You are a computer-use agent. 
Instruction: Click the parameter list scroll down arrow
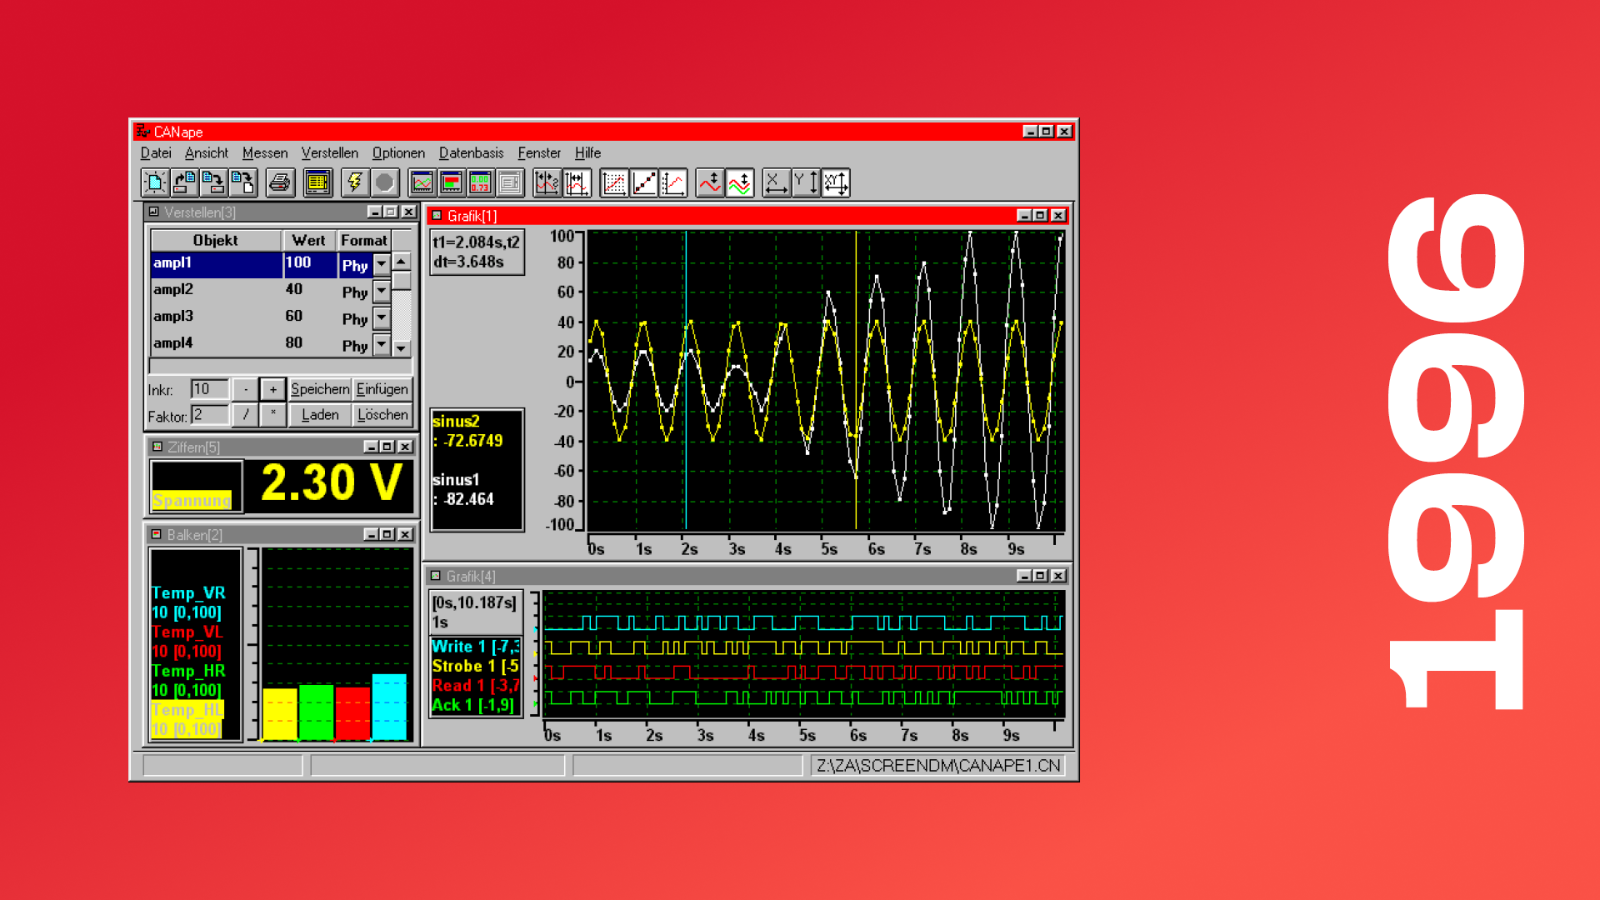click(401, 348)
